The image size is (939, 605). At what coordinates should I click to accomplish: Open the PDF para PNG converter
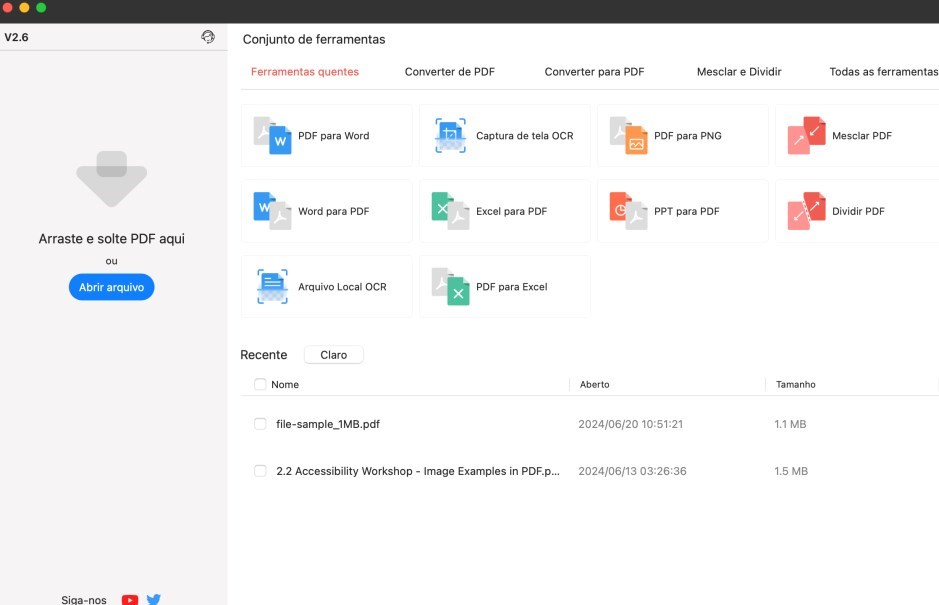tap(682, 135)
